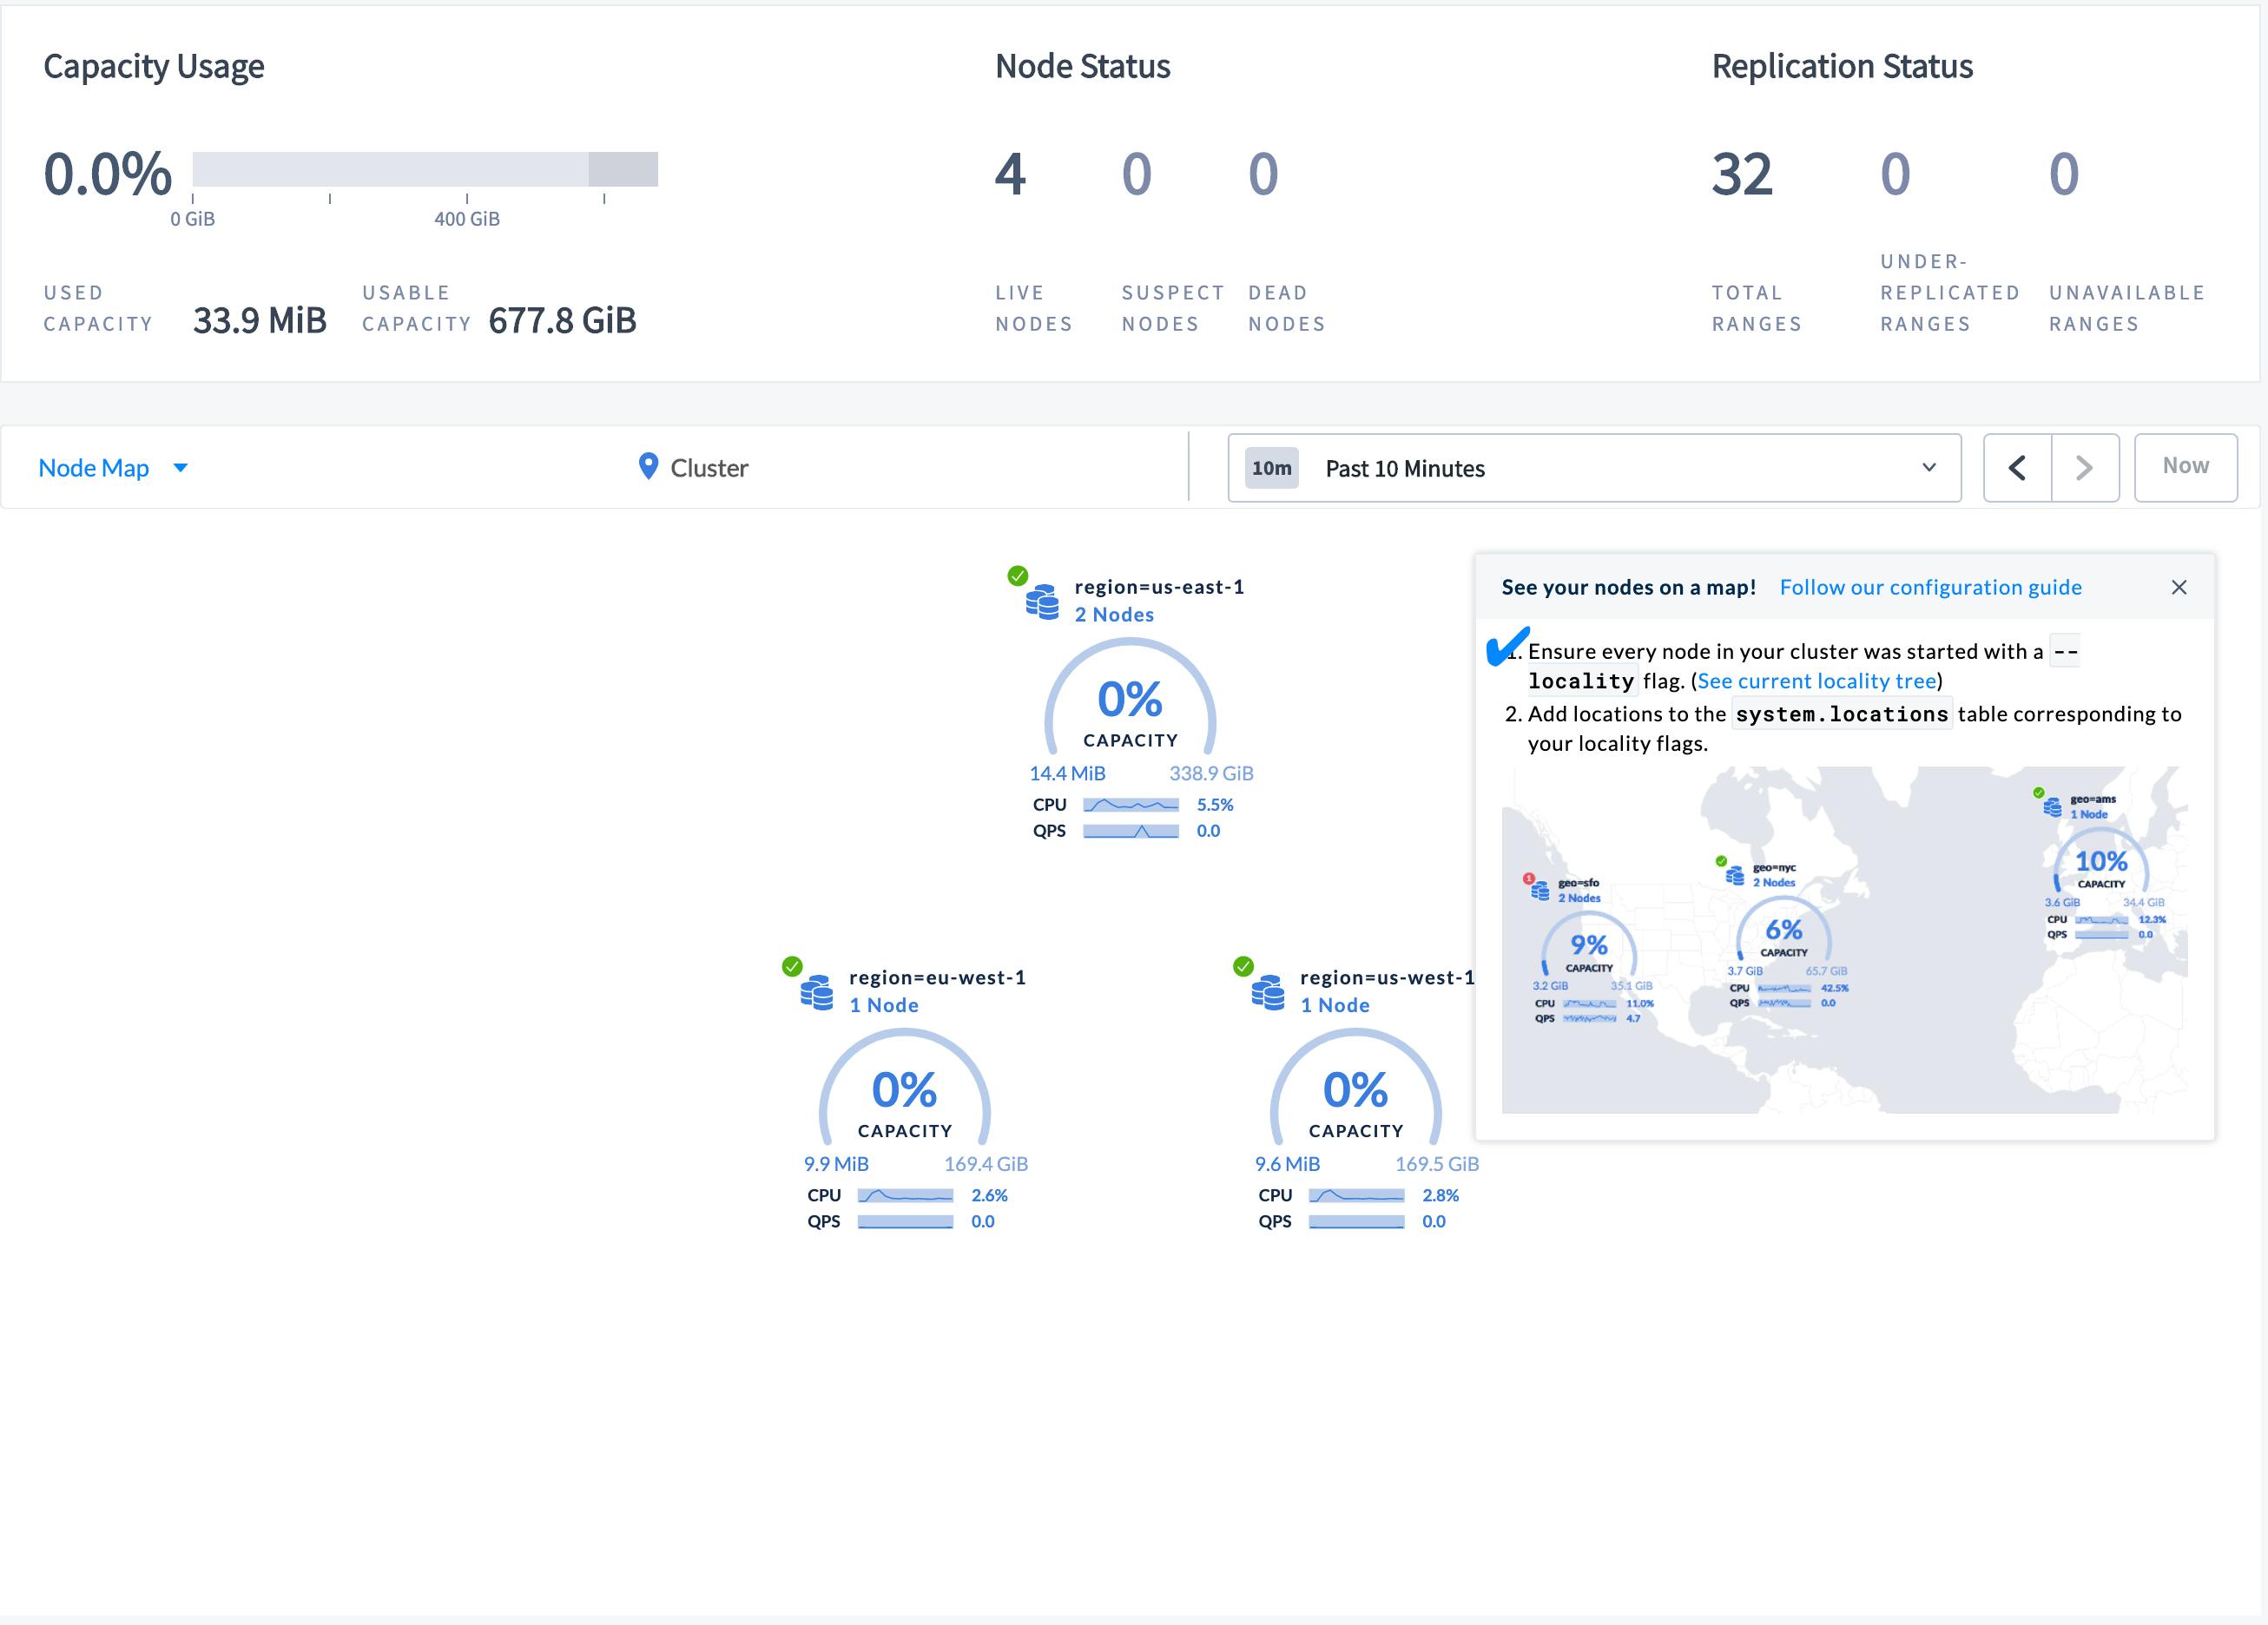Click the 10m time range badge
The height and width of the screenshot is (1625, 2268).
1271,468
